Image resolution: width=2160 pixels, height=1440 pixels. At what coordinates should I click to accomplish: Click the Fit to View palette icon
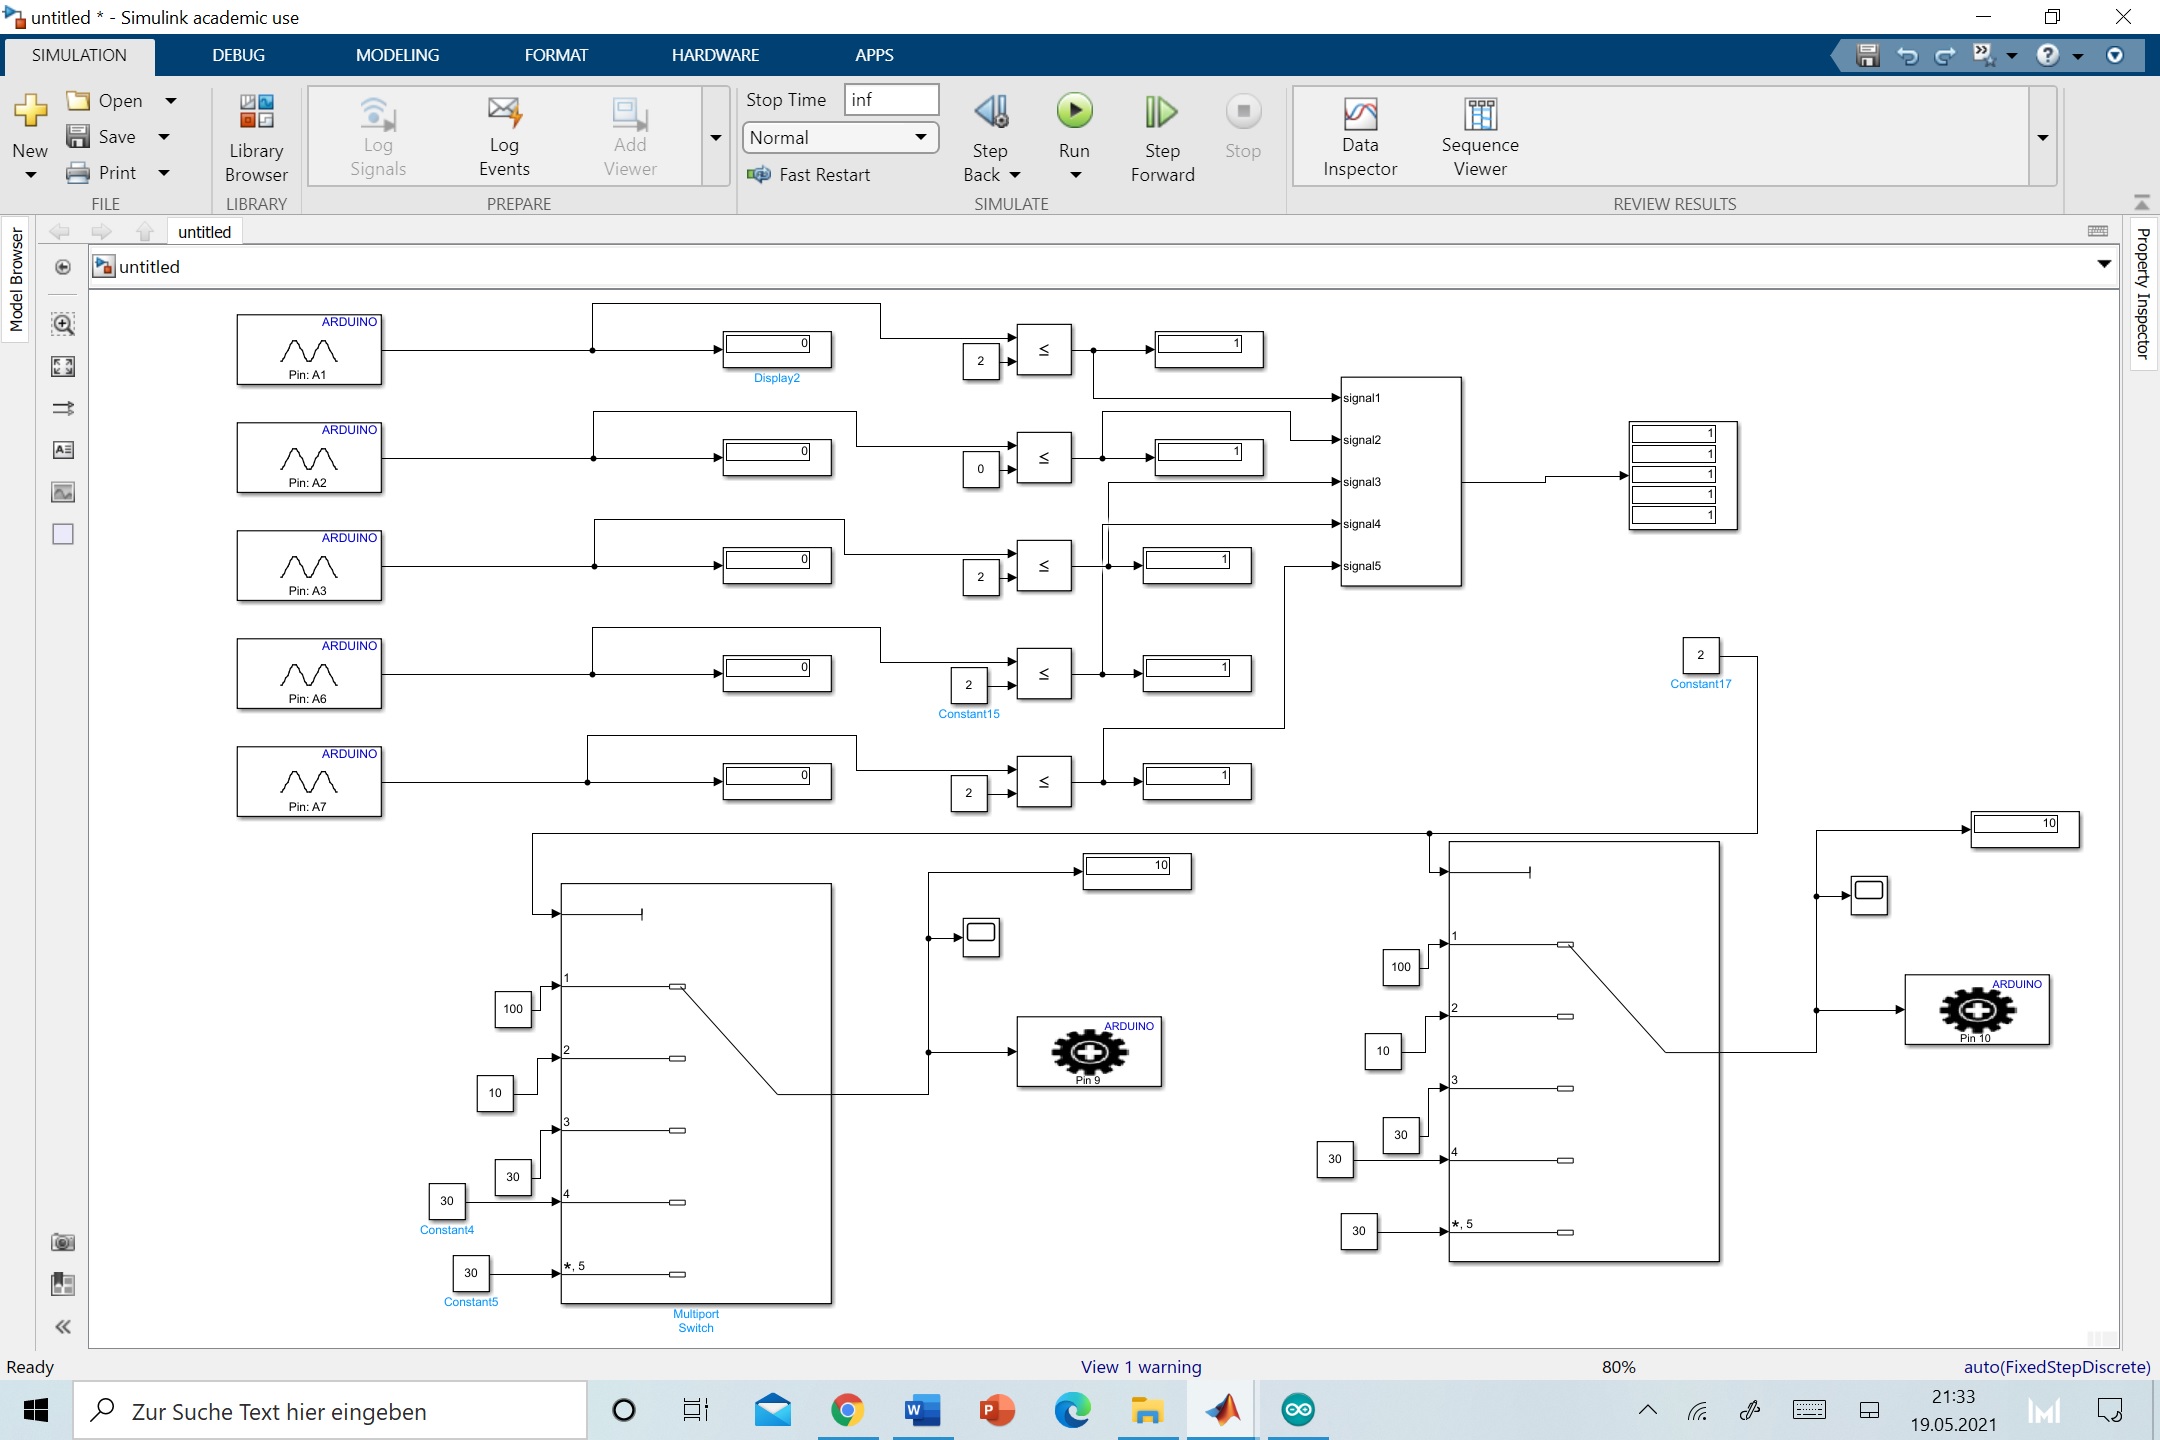tap(63, 366)
